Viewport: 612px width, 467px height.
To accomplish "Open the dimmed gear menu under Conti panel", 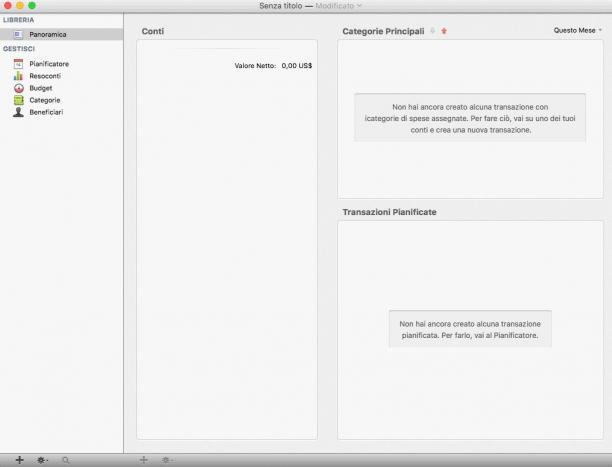I will click(x=167, y=460).
